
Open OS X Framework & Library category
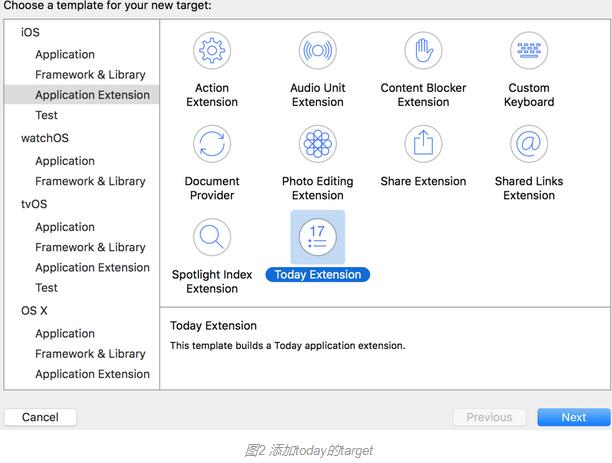click(90, 353)
